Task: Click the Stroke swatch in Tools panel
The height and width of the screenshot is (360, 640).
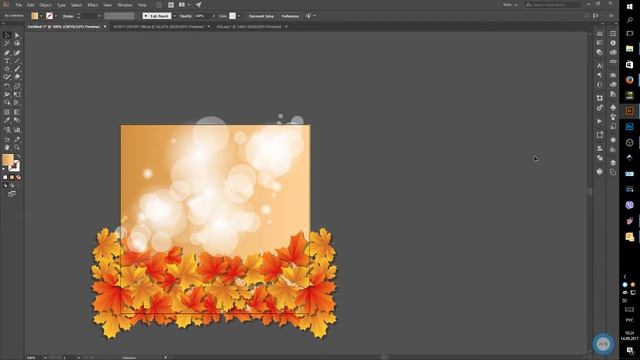Action: coord(14,166)
